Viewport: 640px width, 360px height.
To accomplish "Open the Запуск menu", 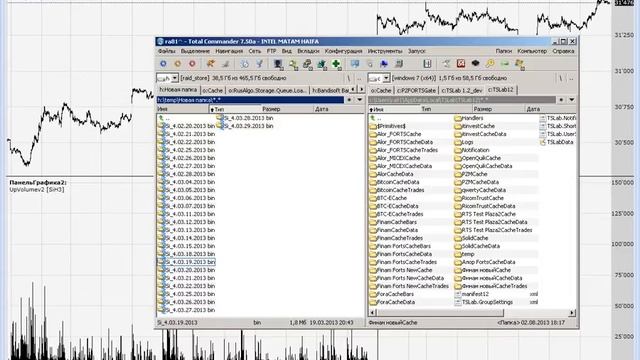I will coord(417,51).
